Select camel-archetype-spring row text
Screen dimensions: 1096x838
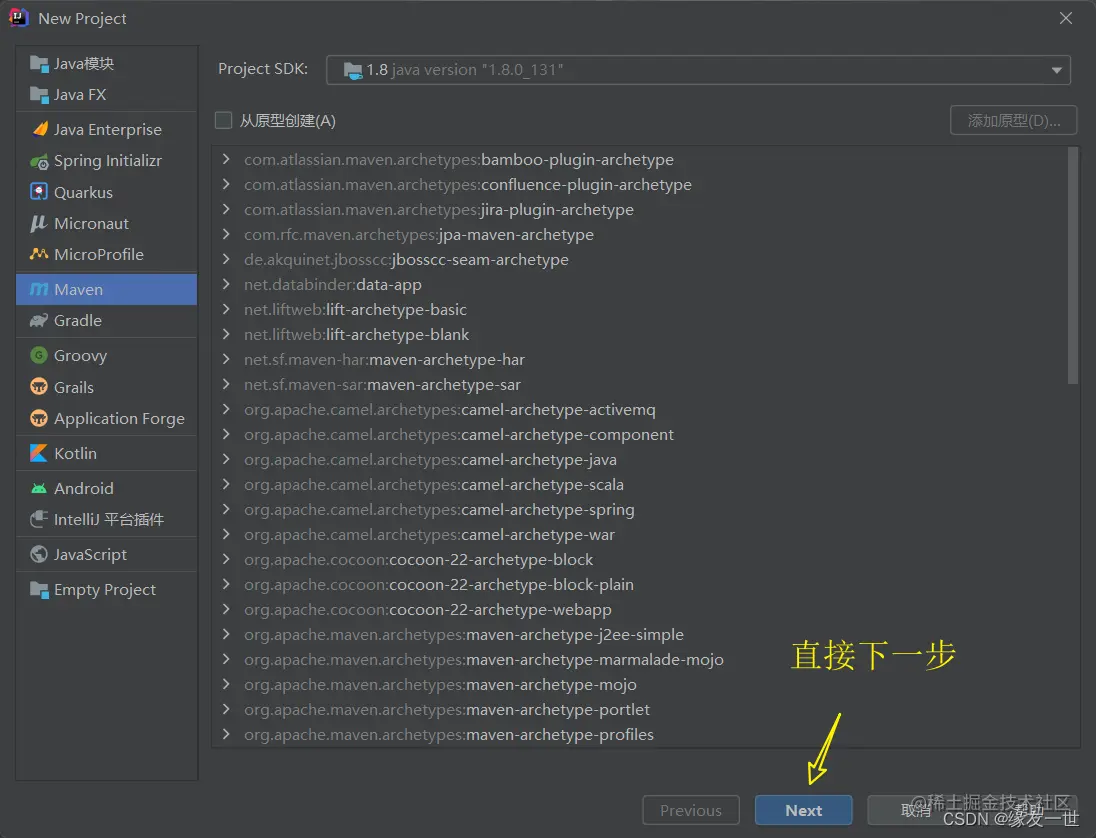[x=439, y=510]
